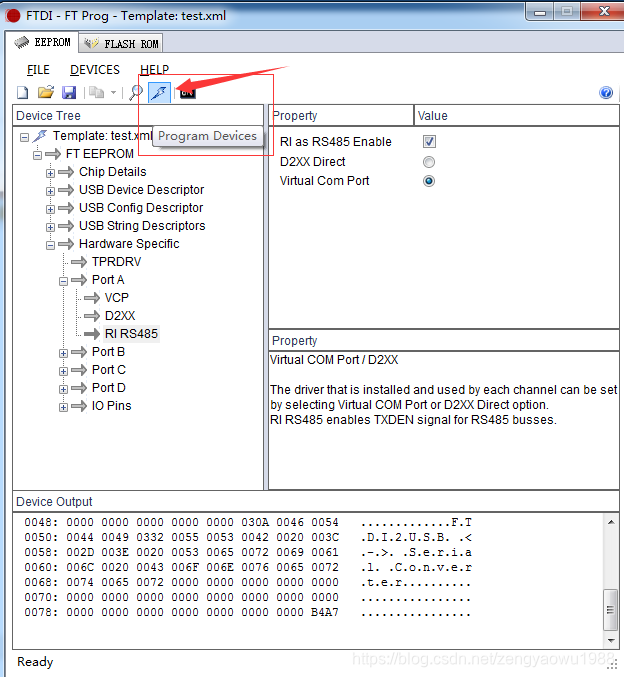
Task: Click the blue Help question mark icon
Action: (606, 92)
